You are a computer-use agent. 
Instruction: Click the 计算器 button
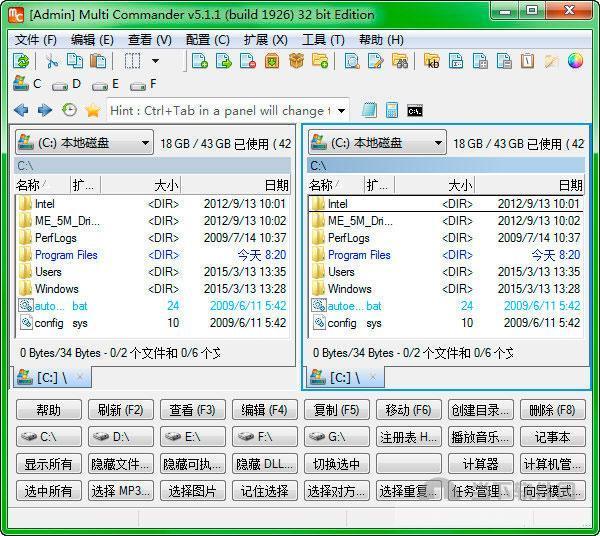[x=481, y=464]
